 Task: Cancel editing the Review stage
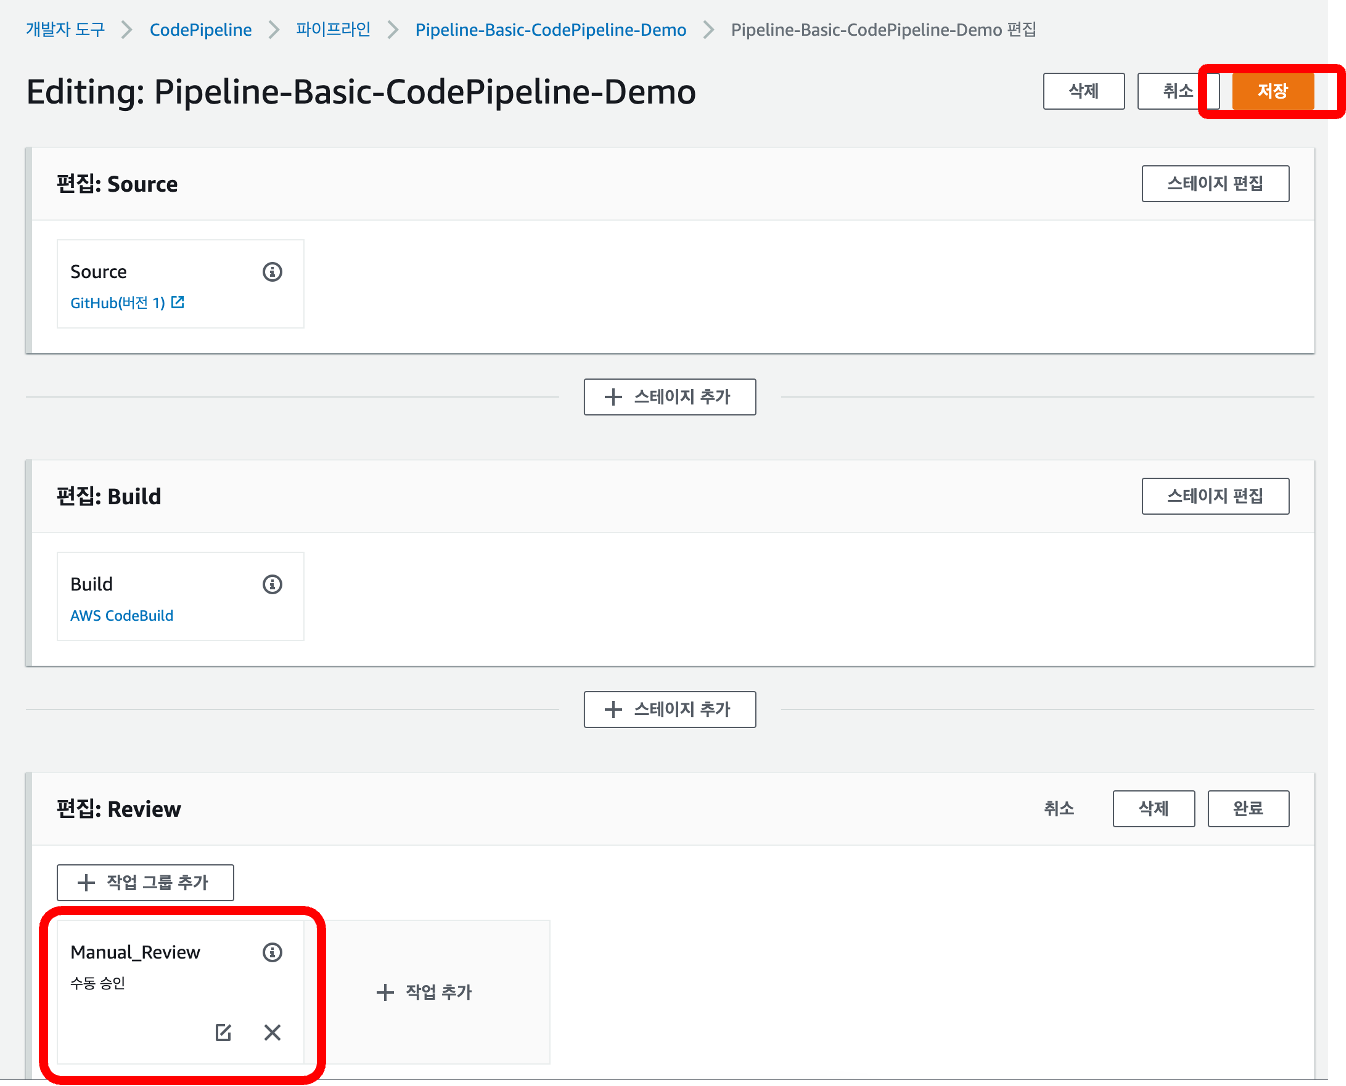point(1059,809)
